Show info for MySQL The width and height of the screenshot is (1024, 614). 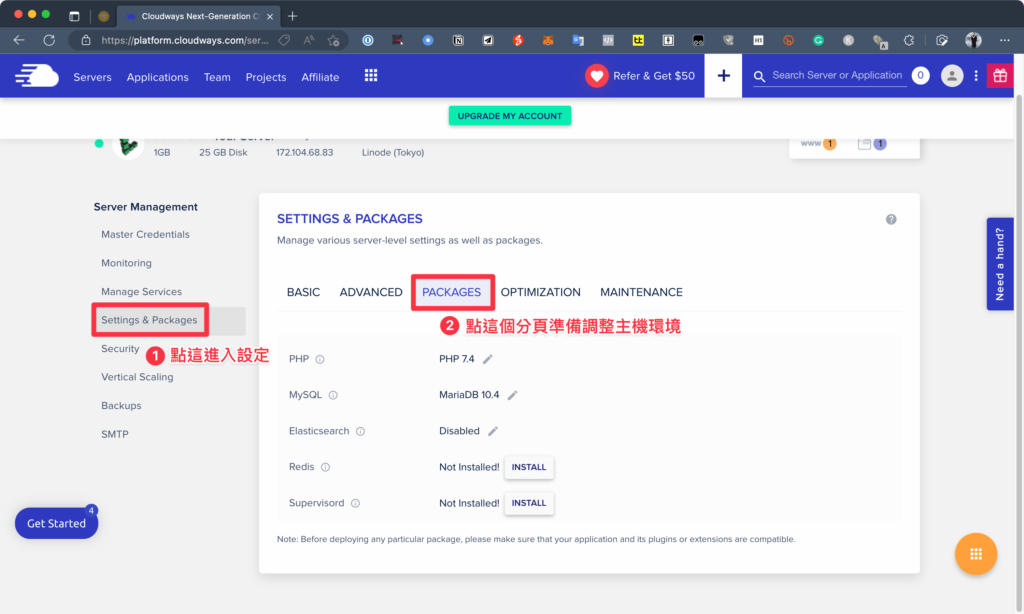pyautogui.click(x=333, y=395)
